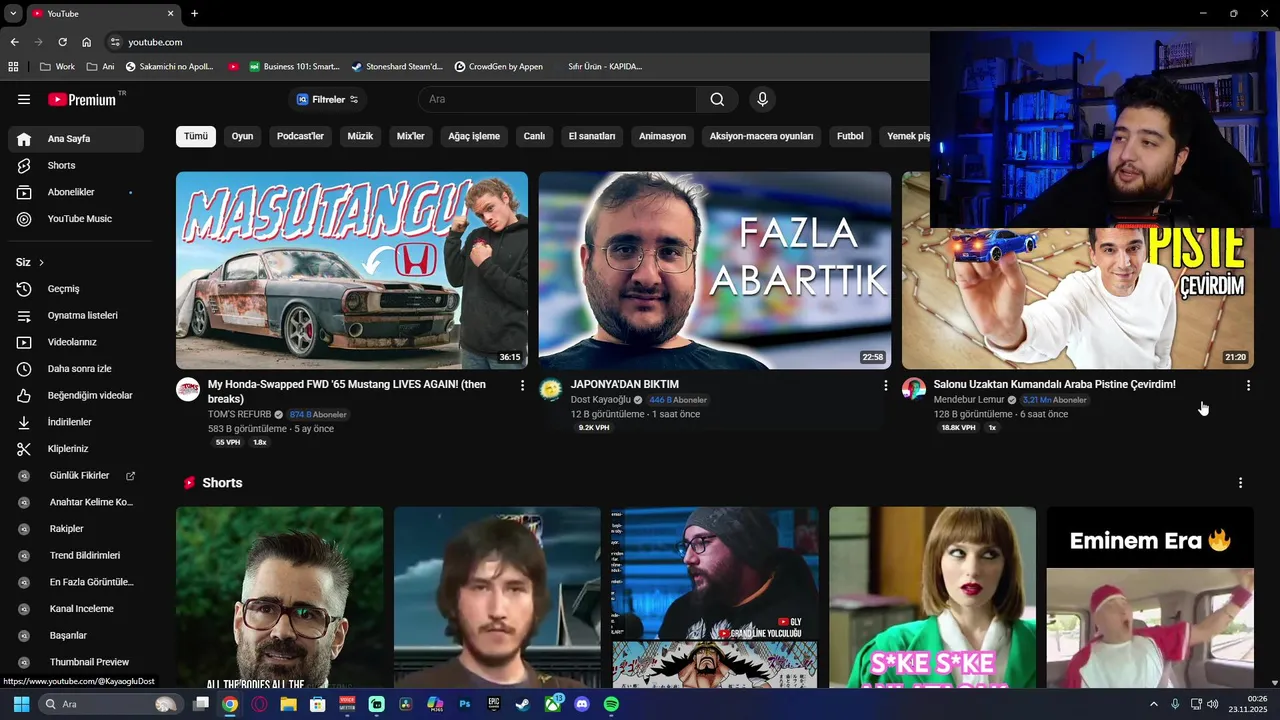Open Spotify from the taskbar
This screenshot has width=1280, height=720.
click(x=611, y=704)
